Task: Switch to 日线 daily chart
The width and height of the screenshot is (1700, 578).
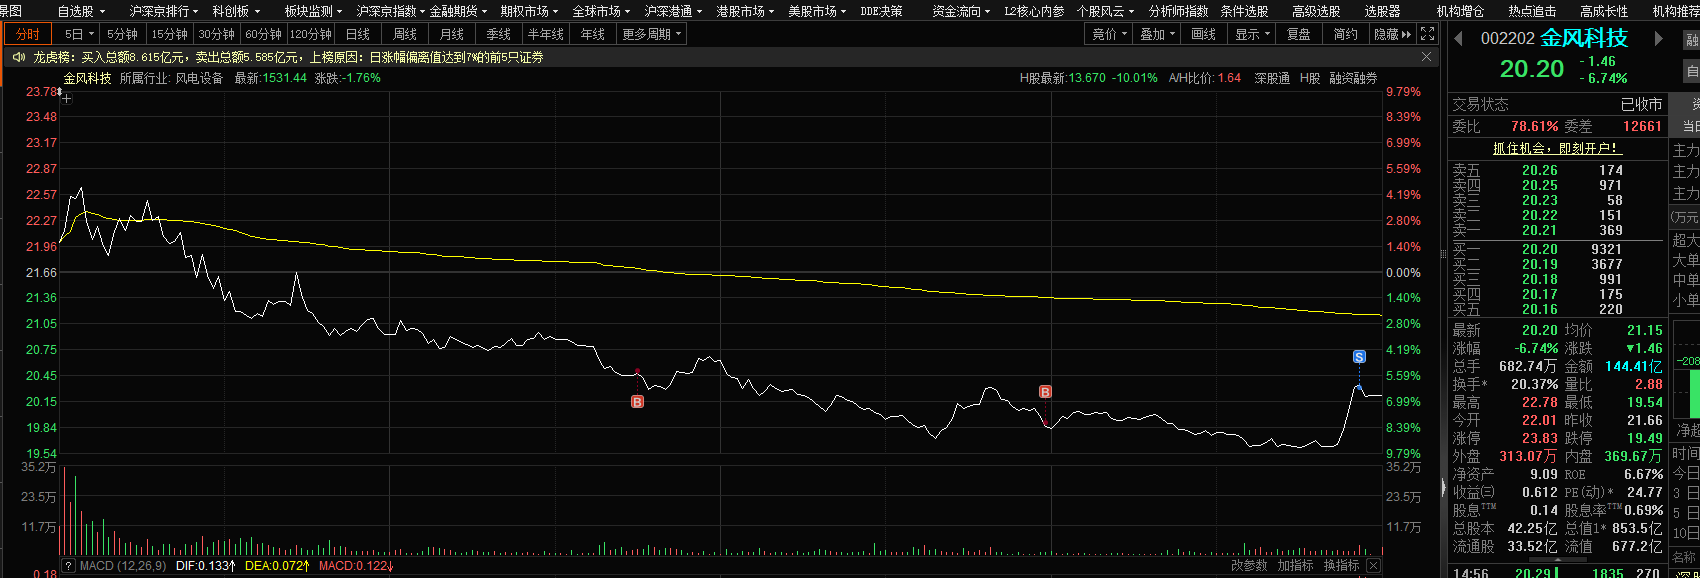Action: pyautogui.click(x=358, y=34)
